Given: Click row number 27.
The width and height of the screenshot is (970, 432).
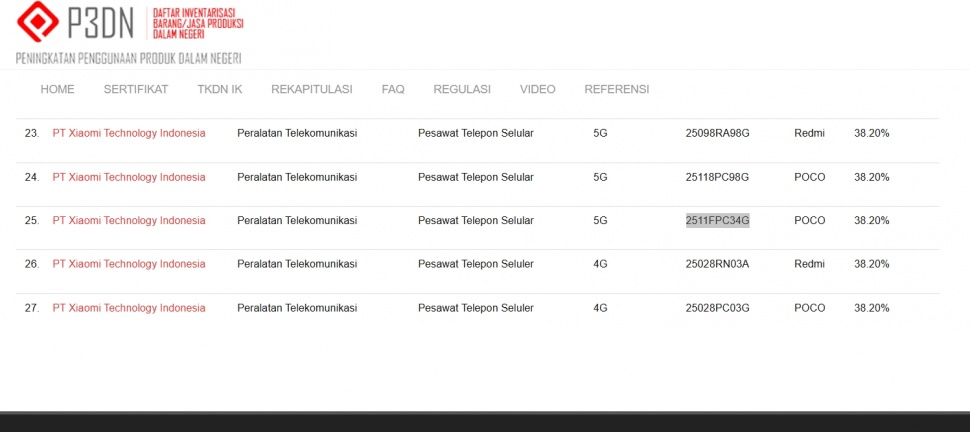Looking at the screenshot, I should (x=32, y=308).
